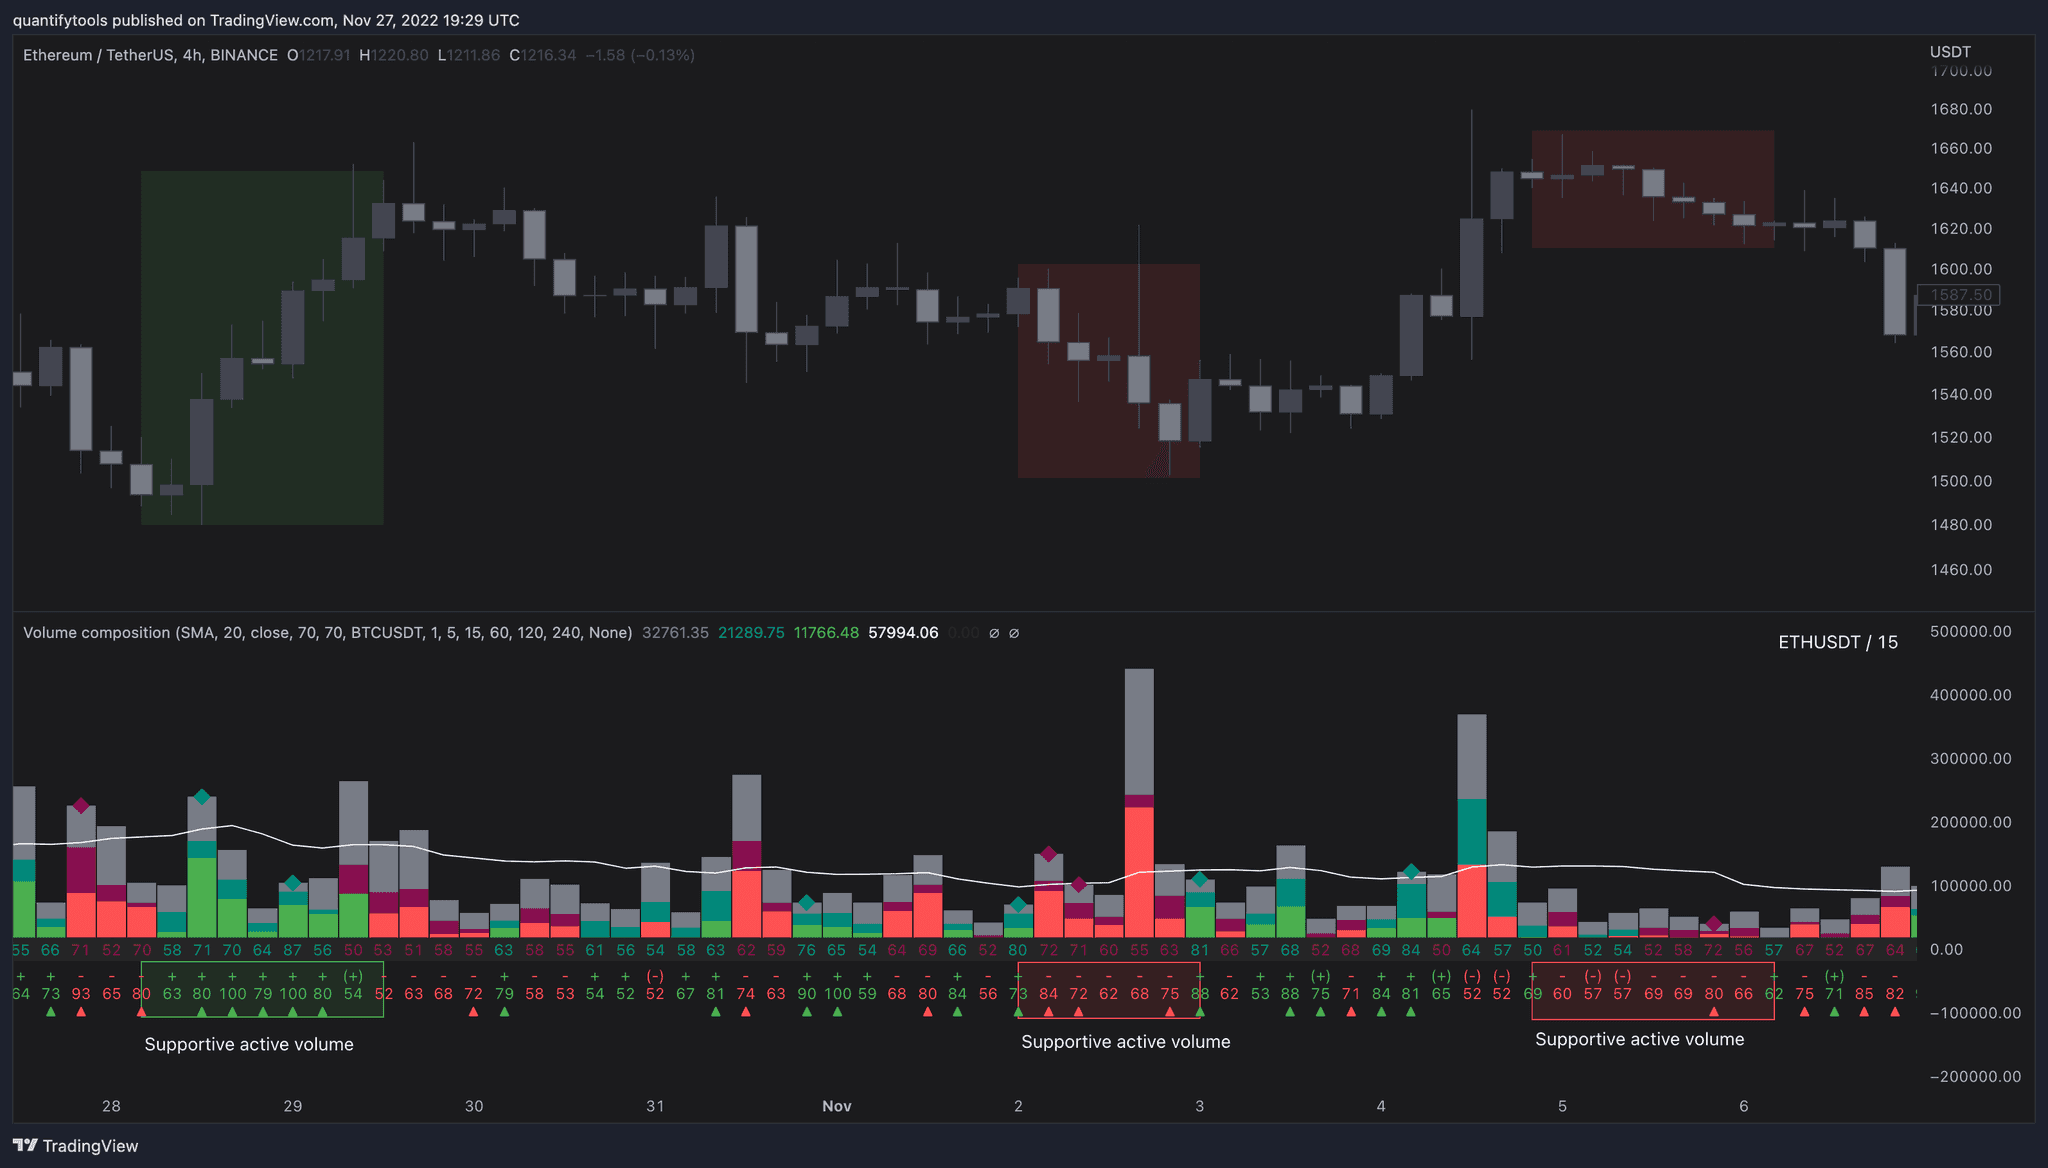Screen dimensions: 2048x1168
Task: Select leftmost Supportive active volume text annotation
Action: click(249, 1044)
